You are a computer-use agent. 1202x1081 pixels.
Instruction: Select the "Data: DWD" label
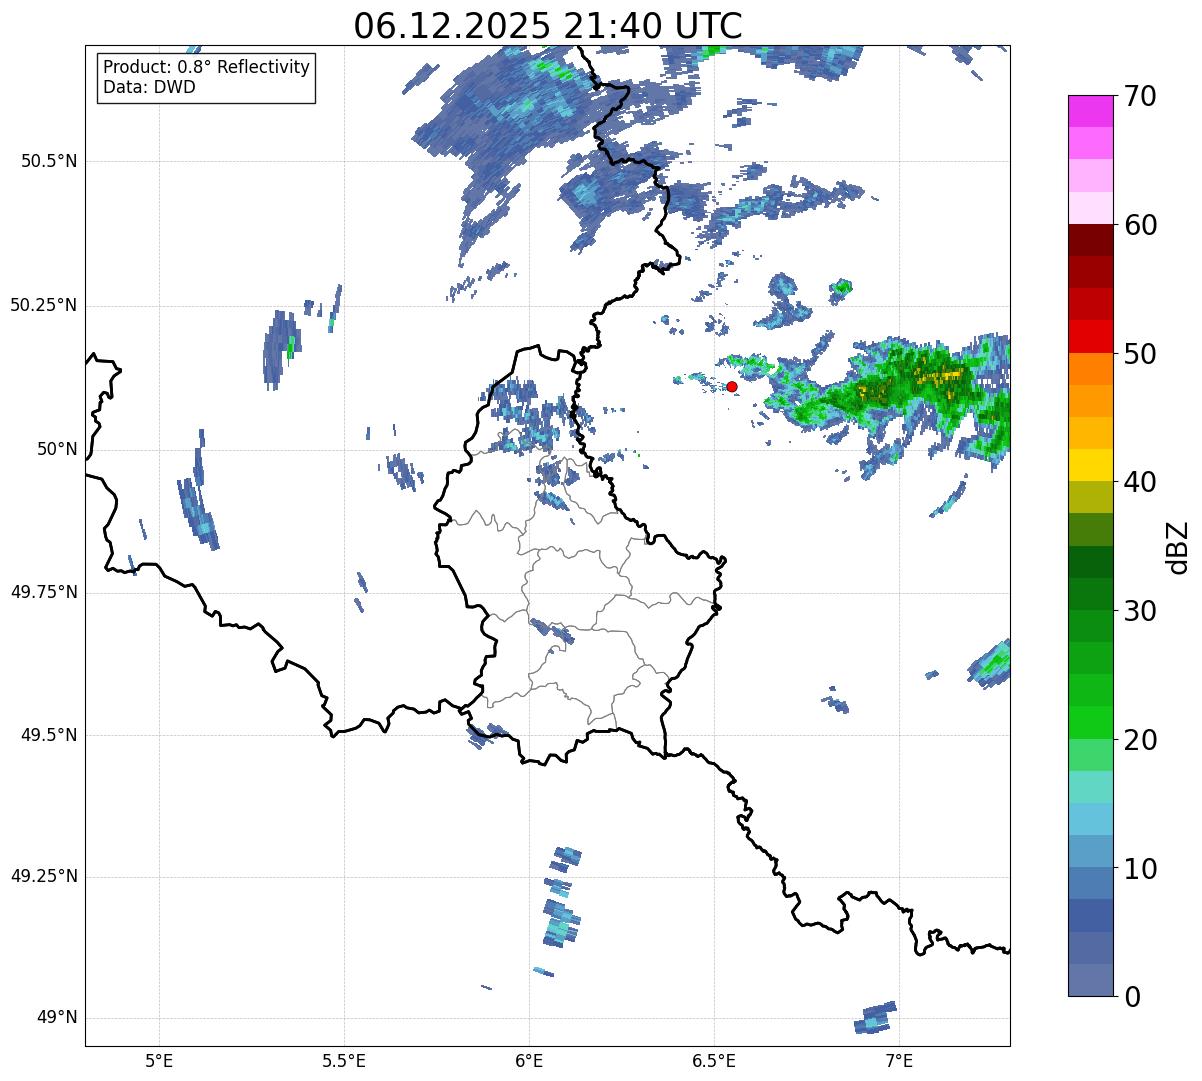149,87
